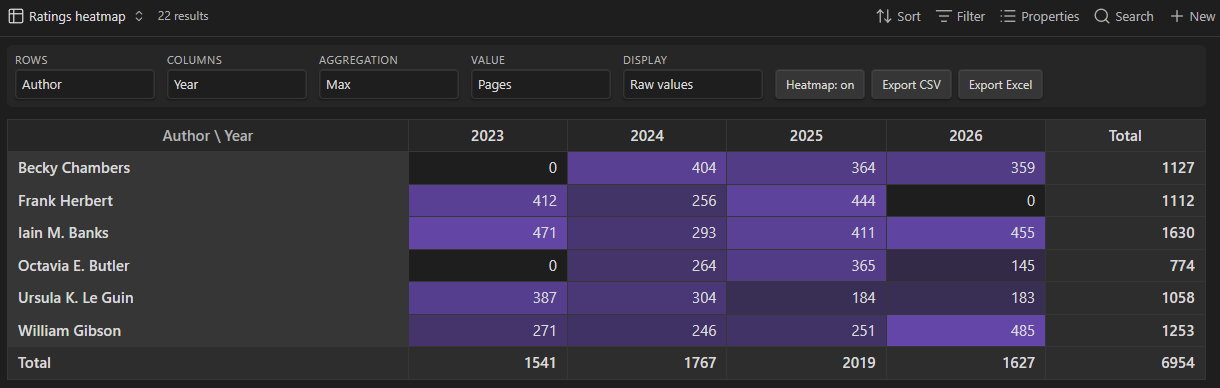Select the William Gibson row label
This screenshot has height=388, width=1220.
click(208, 331)
